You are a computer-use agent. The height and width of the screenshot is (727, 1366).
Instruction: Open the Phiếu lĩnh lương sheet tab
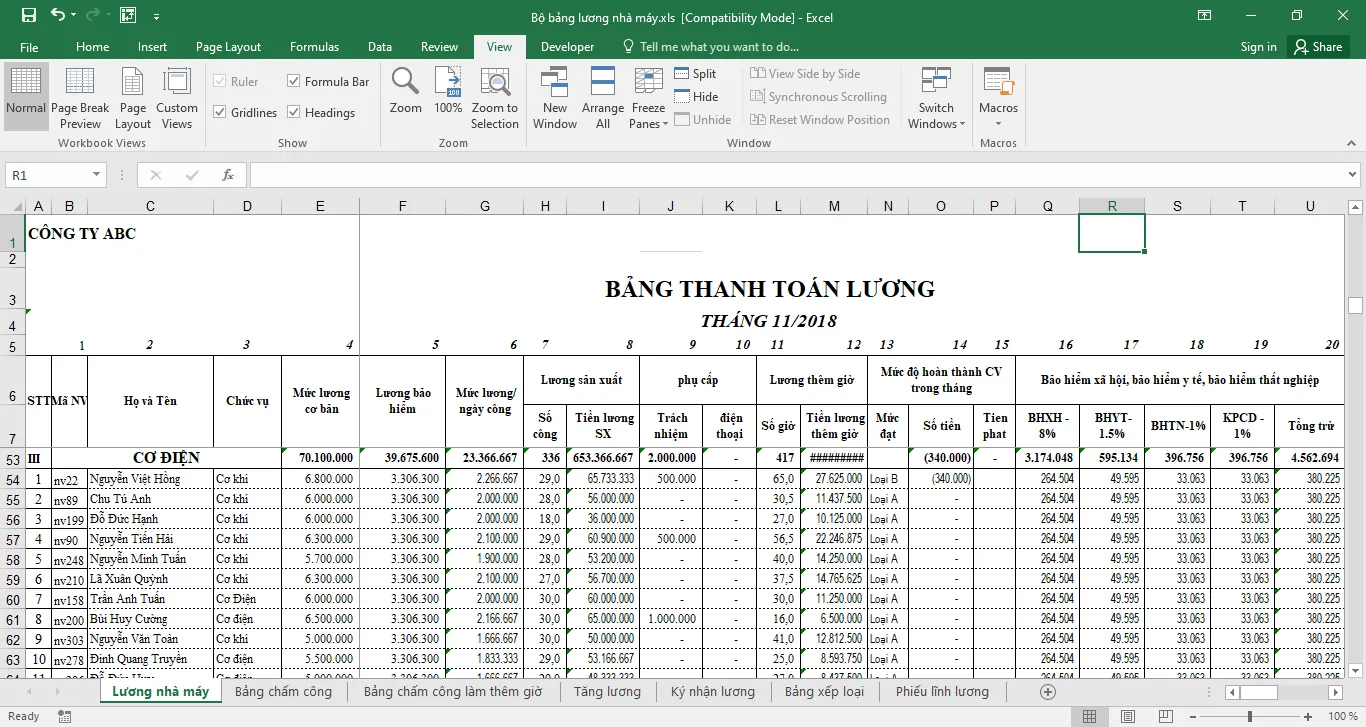[942, 691]
